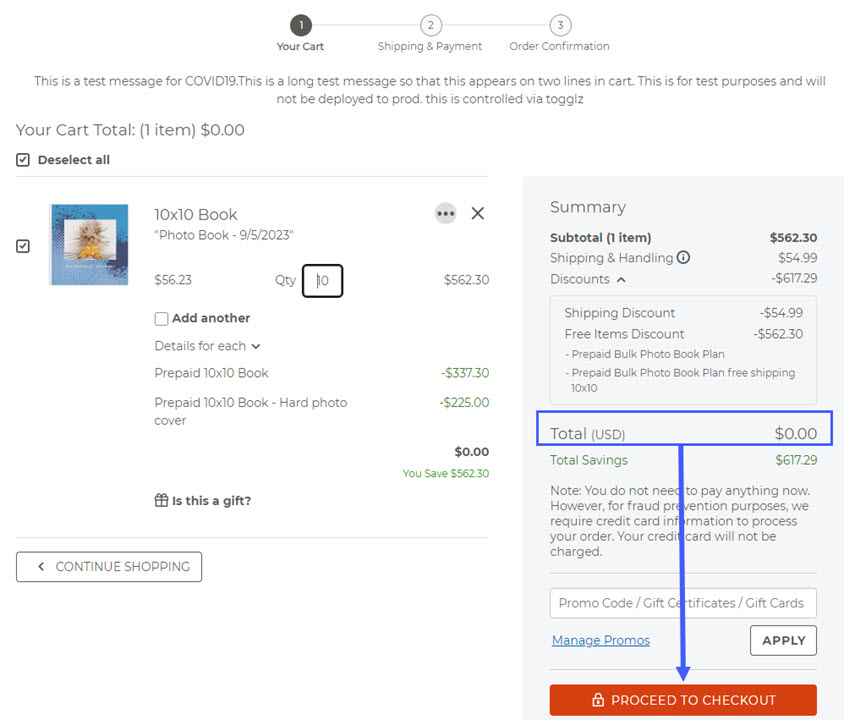
Task: Click the gift box icon
Action: (x=161, y=500)
